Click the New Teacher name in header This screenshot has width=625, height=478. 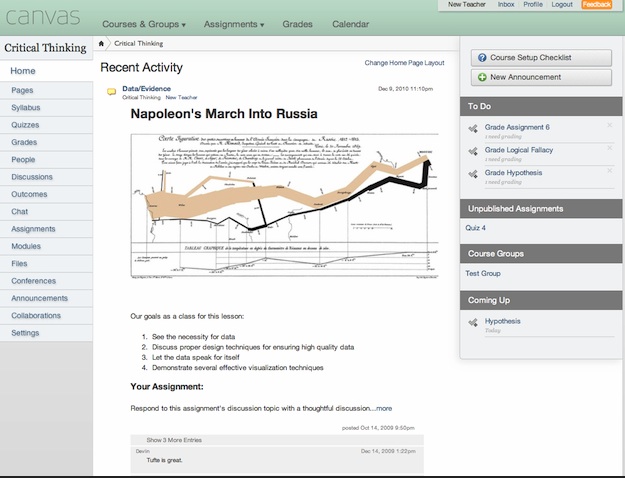[466, 4]
